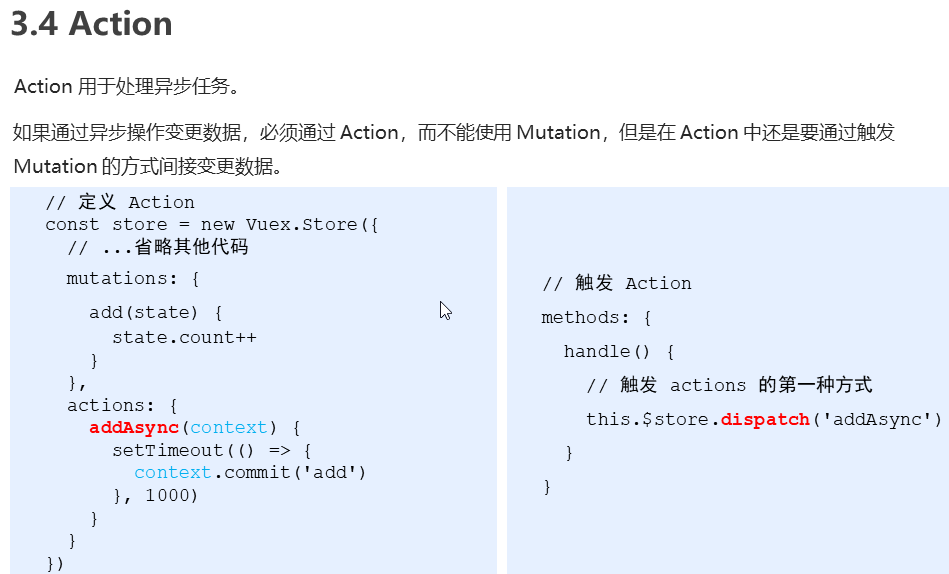Click the "actions: {" code line
Image resolution: width=949 pixels, height=574 pixels.
(x=122, y=405)
